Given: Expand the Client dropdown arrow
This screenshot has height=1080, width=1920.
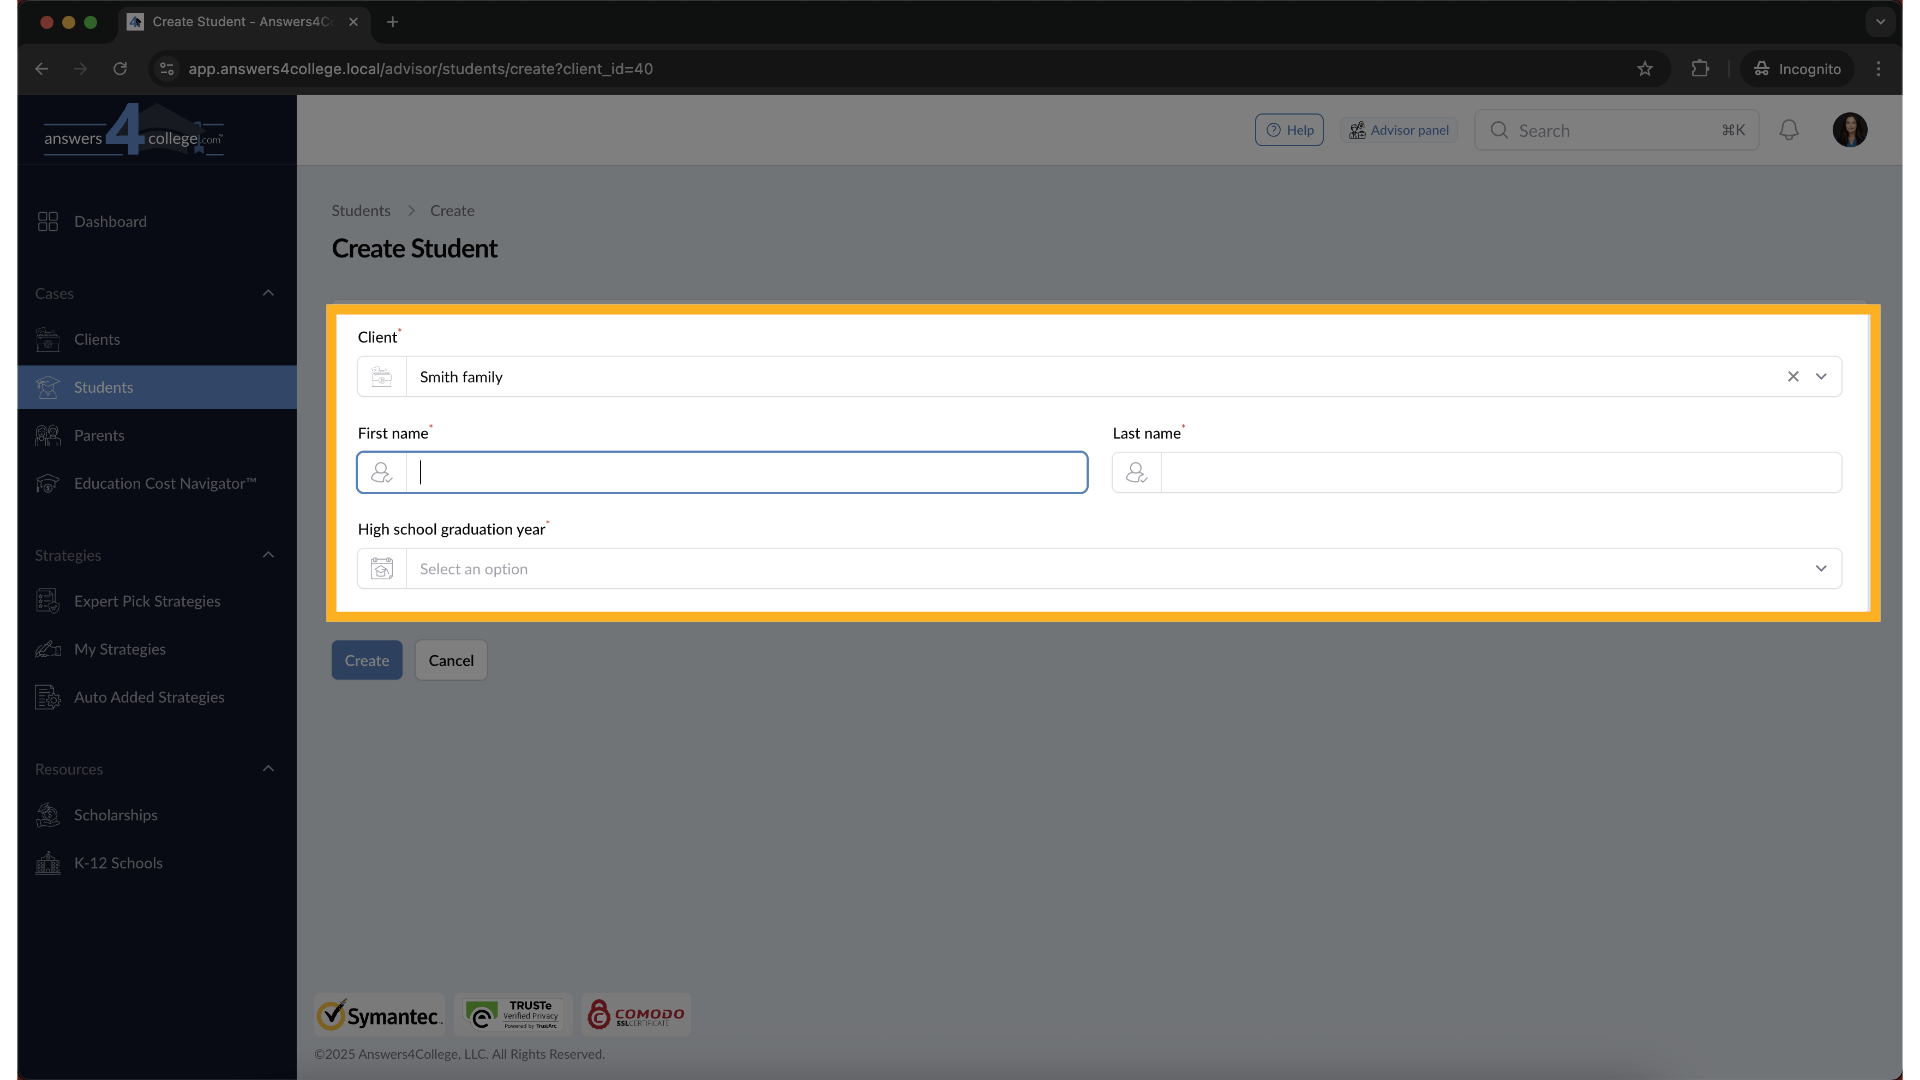Looking at the screenshot, I should coord(1821,377).
